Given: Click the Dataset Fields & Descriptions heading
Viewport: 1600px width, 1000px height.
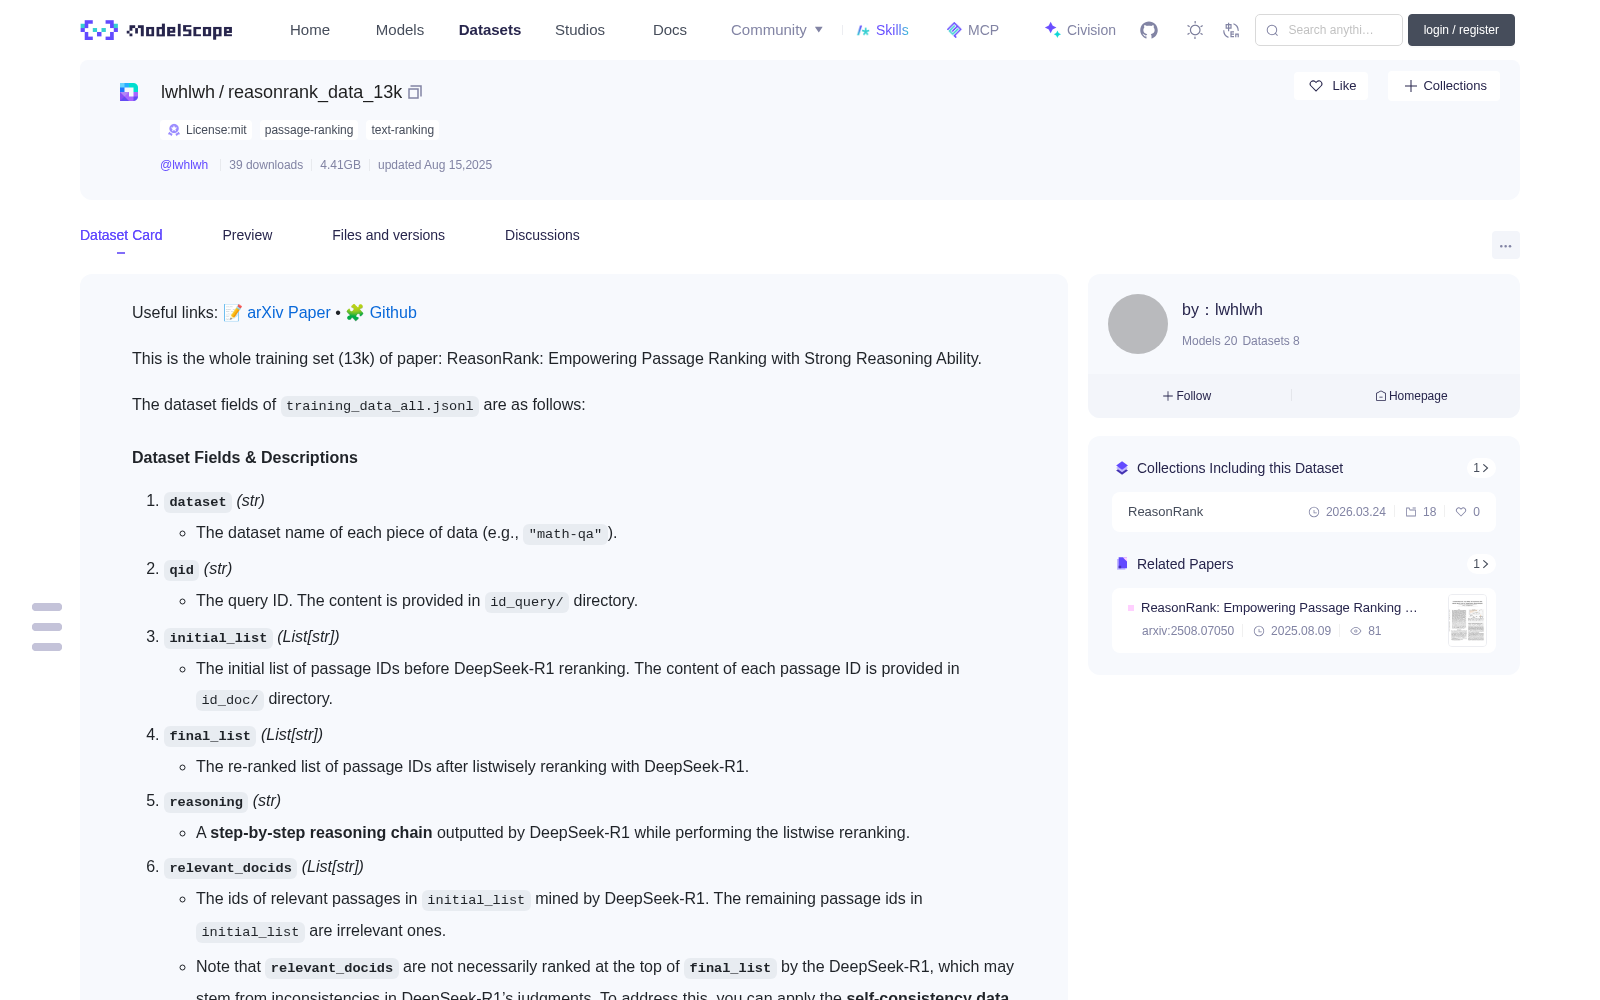Looking at the screenshot, I should click(x=245, y=457).
